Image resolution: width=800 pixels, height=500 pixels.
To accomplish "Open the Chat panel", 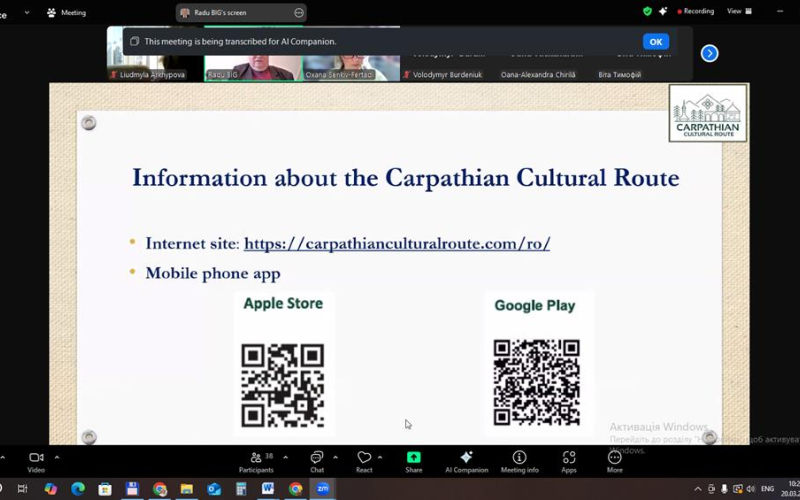I will [x=317, y=462].
